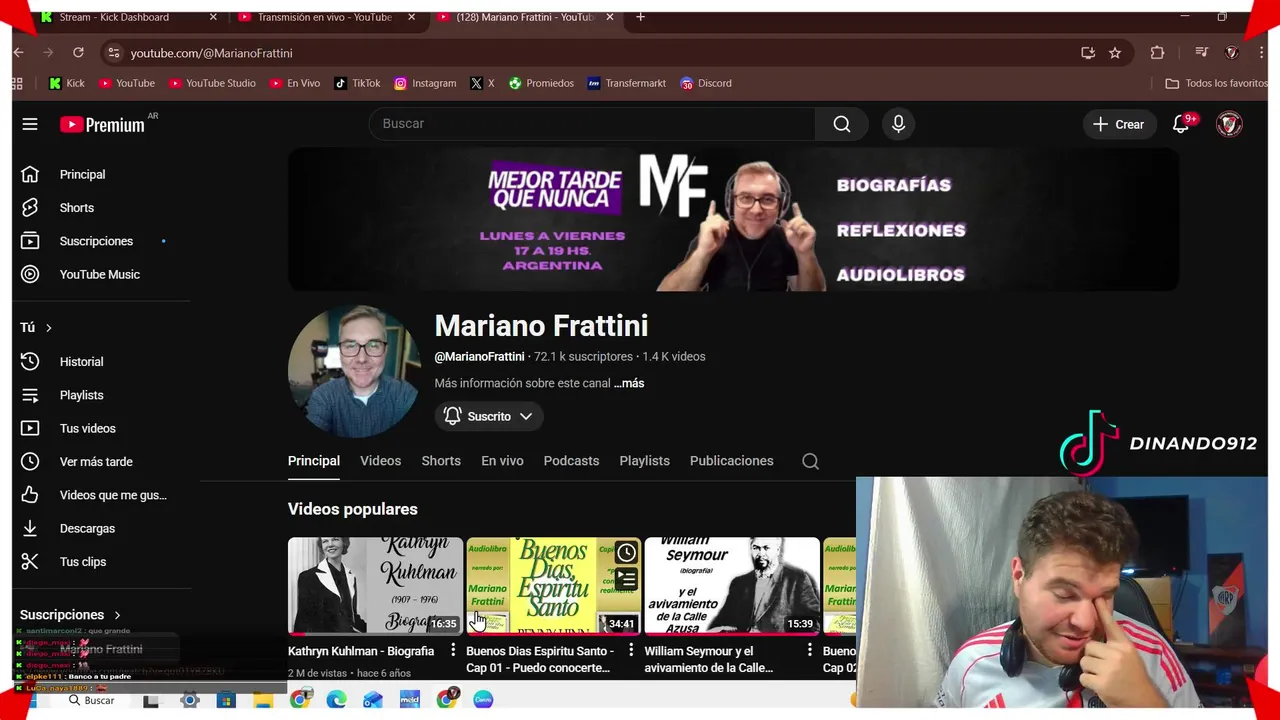Click the Mariano Frattini channel avatar
The height and width of the screenshot is (720, 1280).
pos(354,371)
